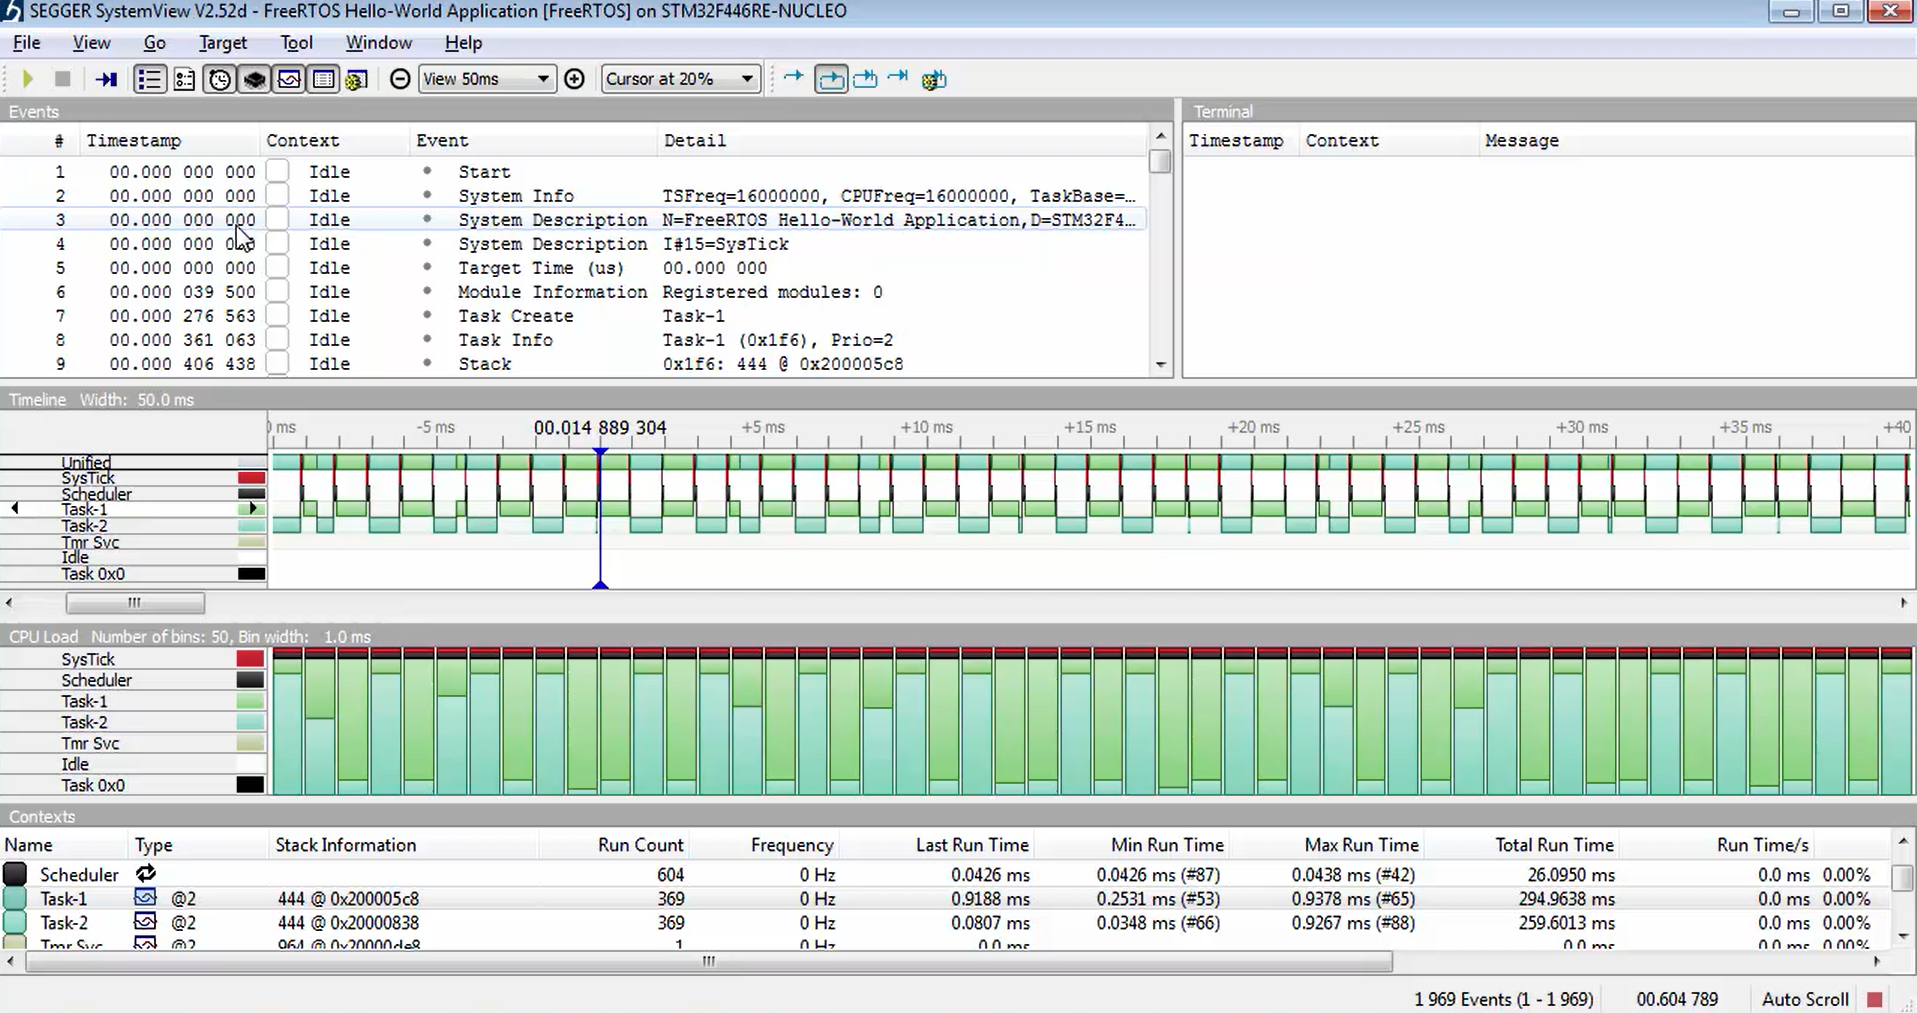Click Task-1 type icon in Contexts

tap(145, 897)
